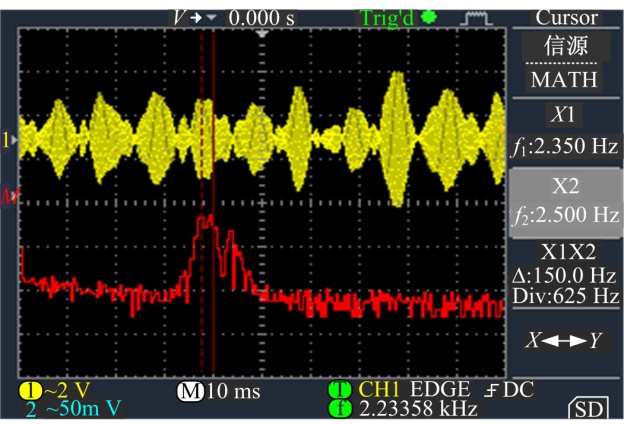
Task: Click the CH1 EDGE trigger readout
Action: pos(404,389)
